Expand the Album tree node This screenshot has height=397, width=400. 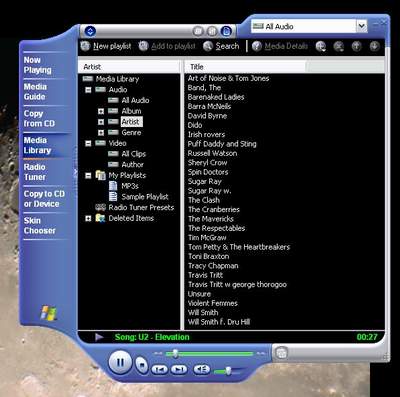(x=101, y=111)
